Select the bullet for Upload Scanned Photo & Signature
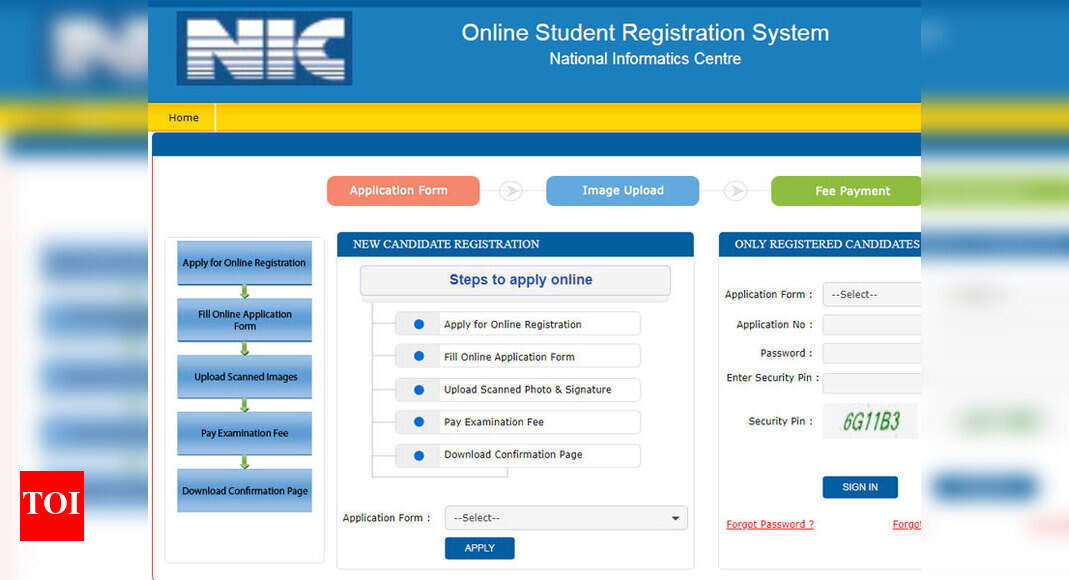 pos(419,389)
